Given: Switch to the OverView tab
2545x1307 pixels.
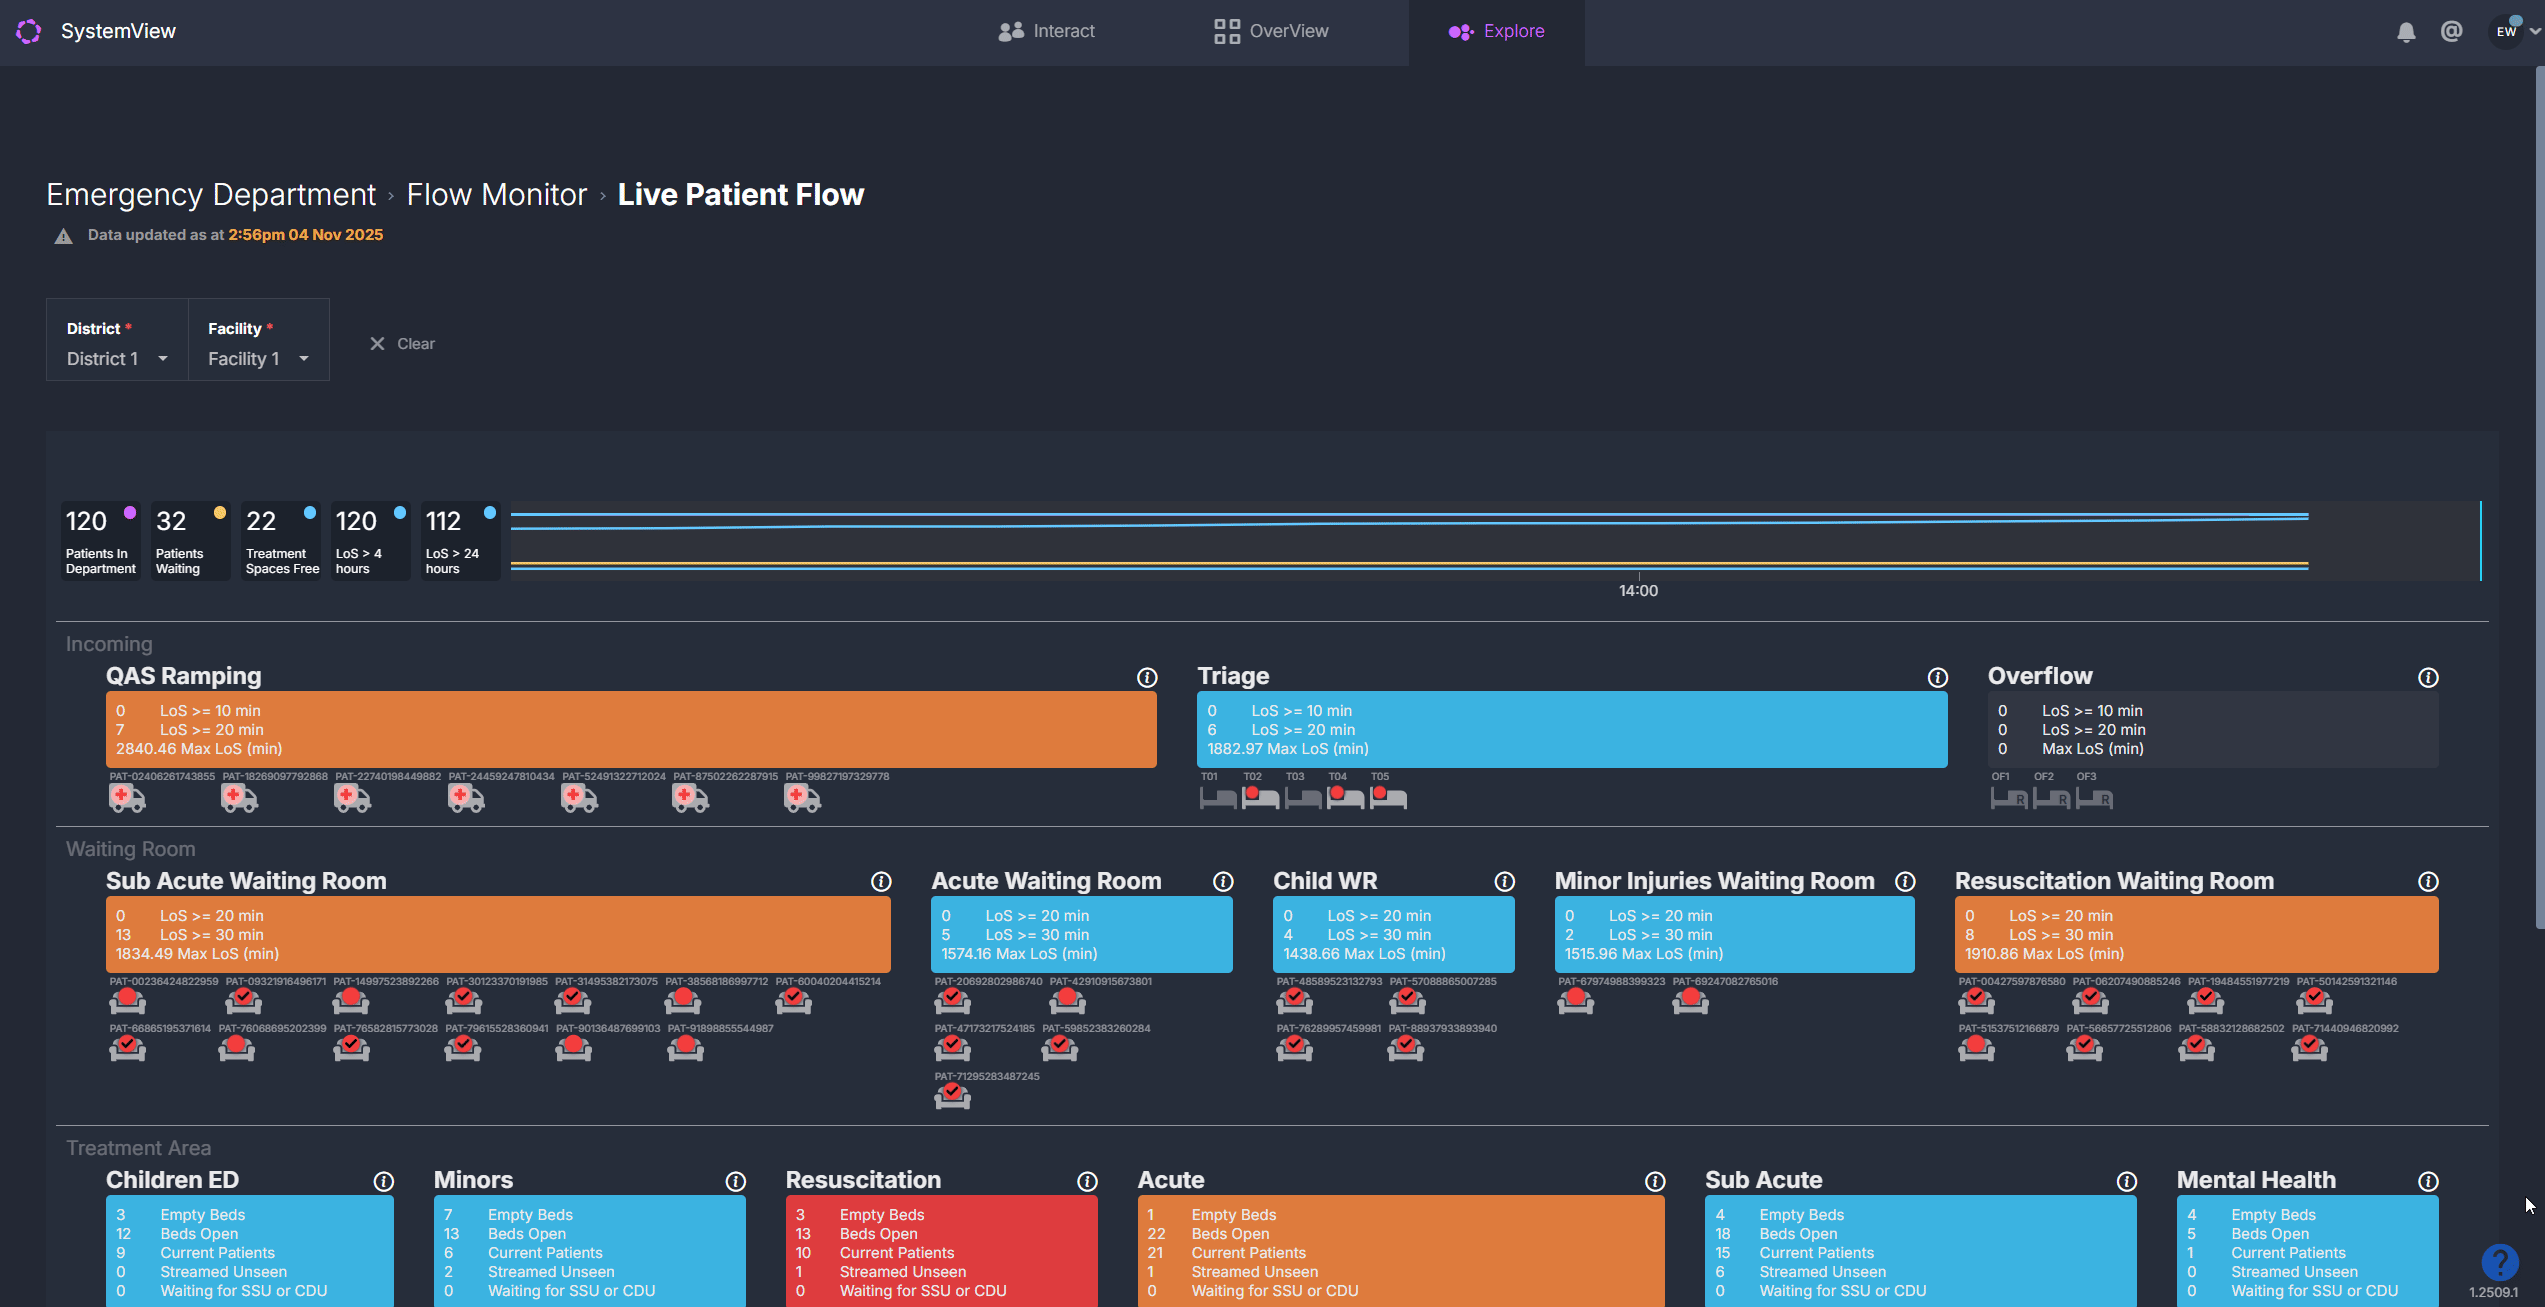Looking at the screenshot, I should 1271,32.
